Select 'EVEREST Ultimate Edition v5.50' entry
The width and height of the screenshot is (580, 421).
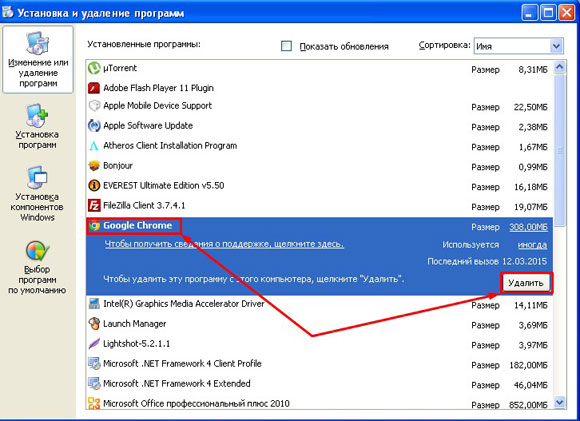click(164, 185)
